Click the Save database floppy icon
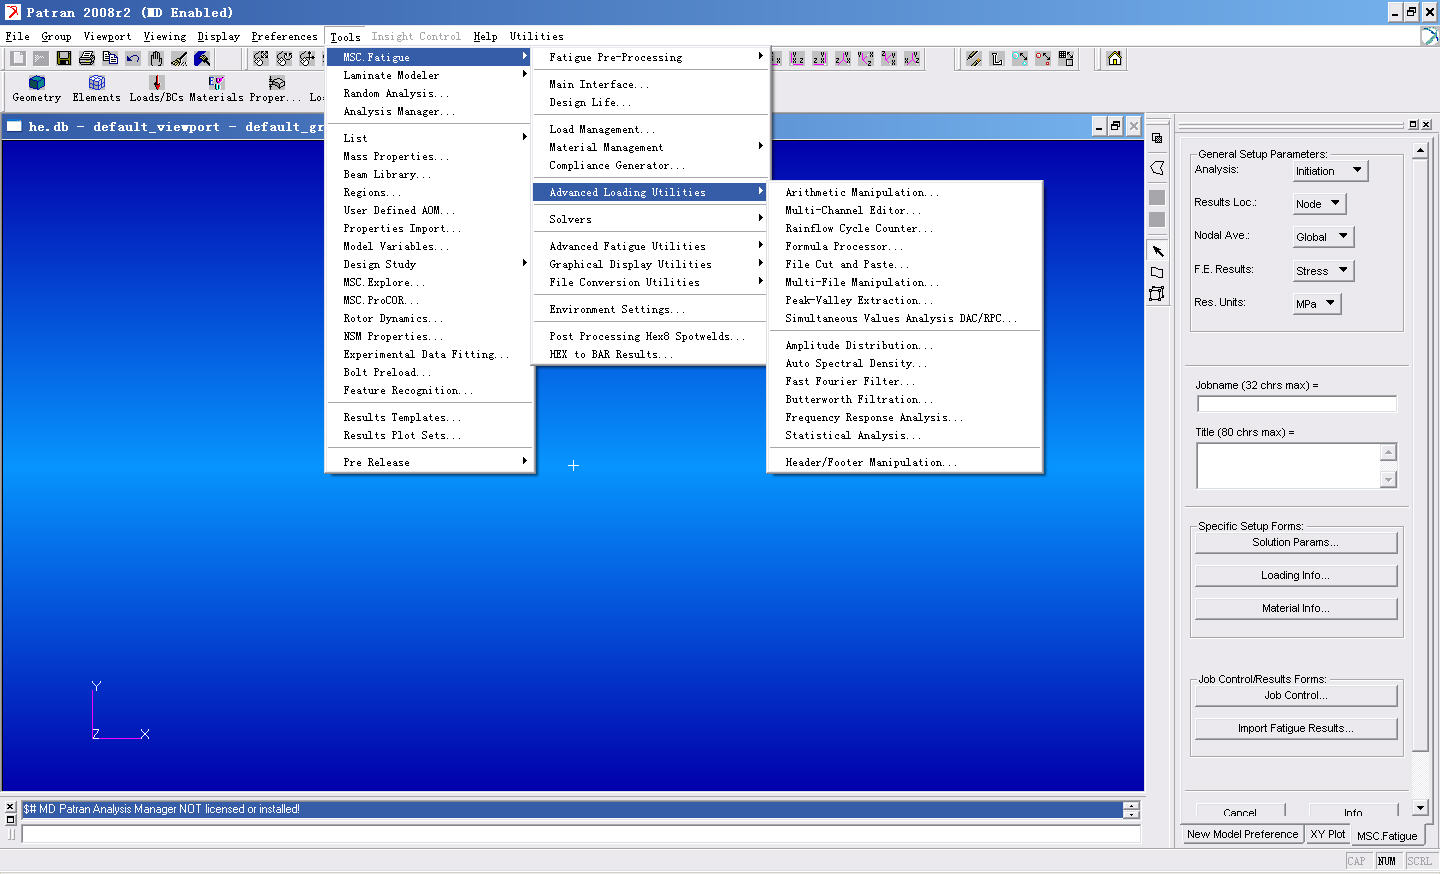Screen dimensions: 1440x874 [x=64, y=59]
